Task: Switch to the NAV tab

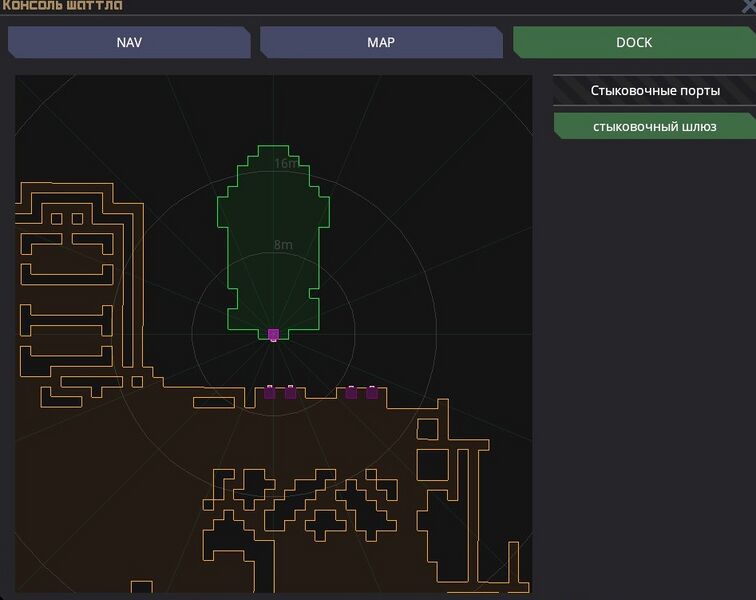Action: click(129, 43)
